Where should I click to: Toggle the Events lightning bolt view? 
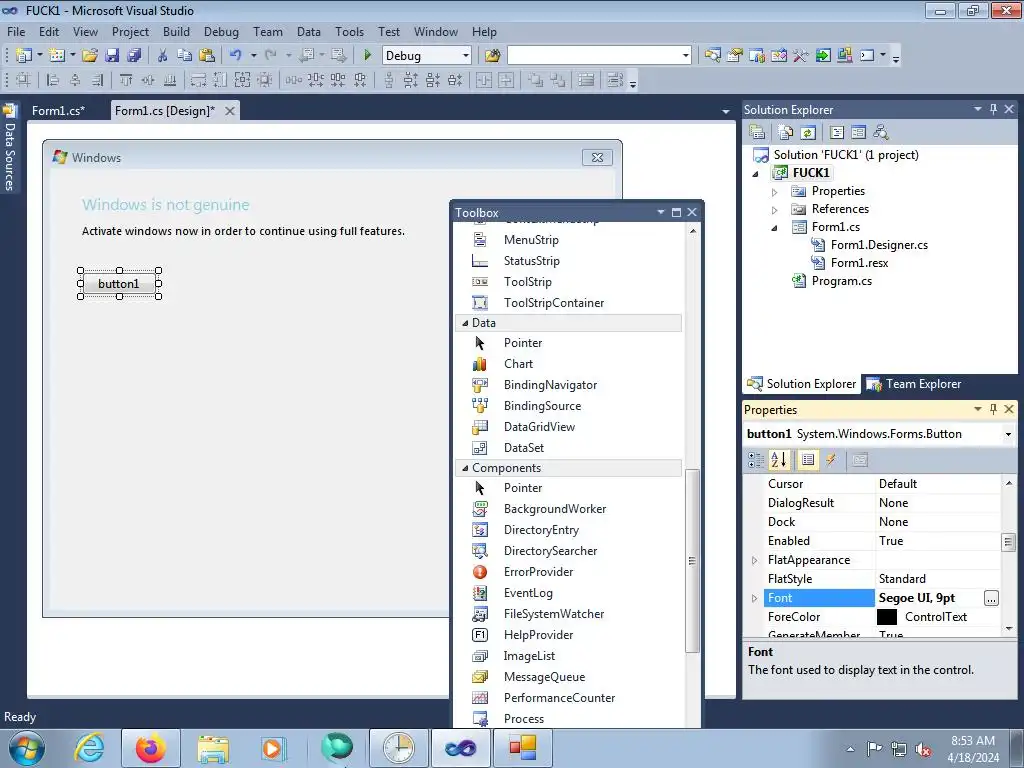831,460
